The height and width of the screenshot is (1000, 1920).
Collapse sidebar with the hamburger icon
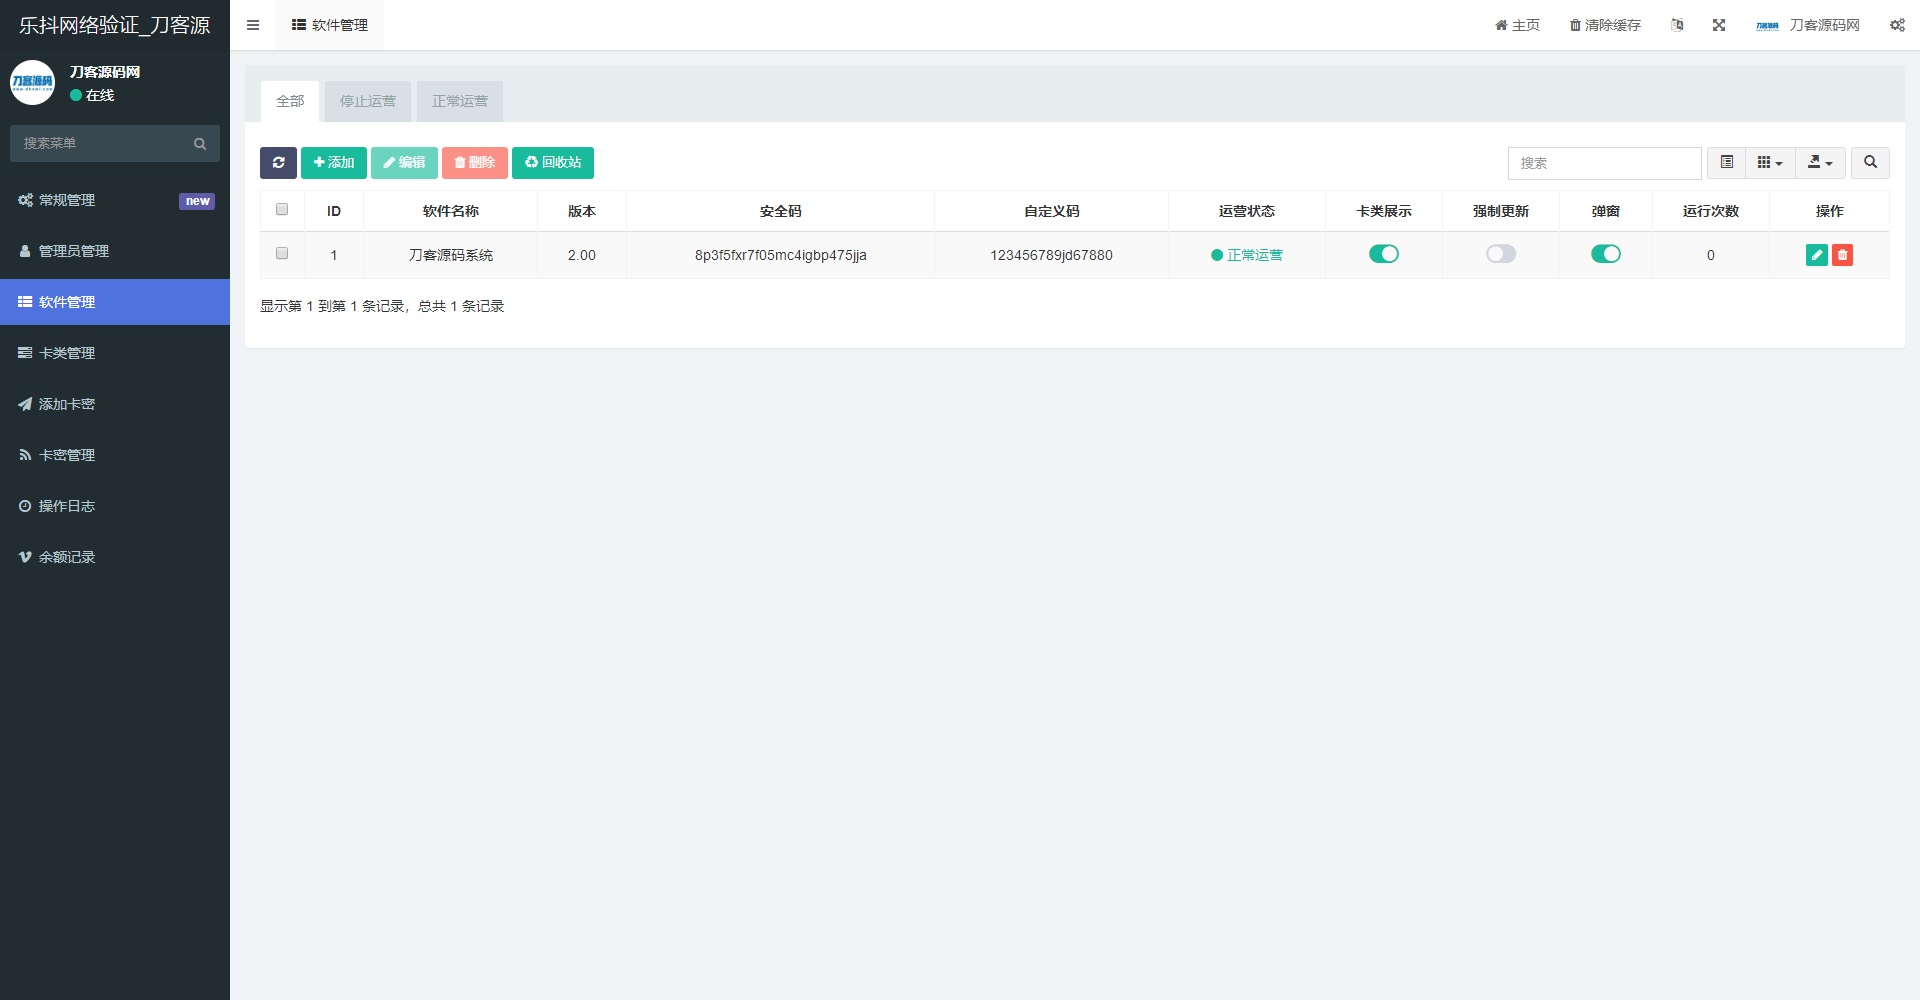point(253,25)
